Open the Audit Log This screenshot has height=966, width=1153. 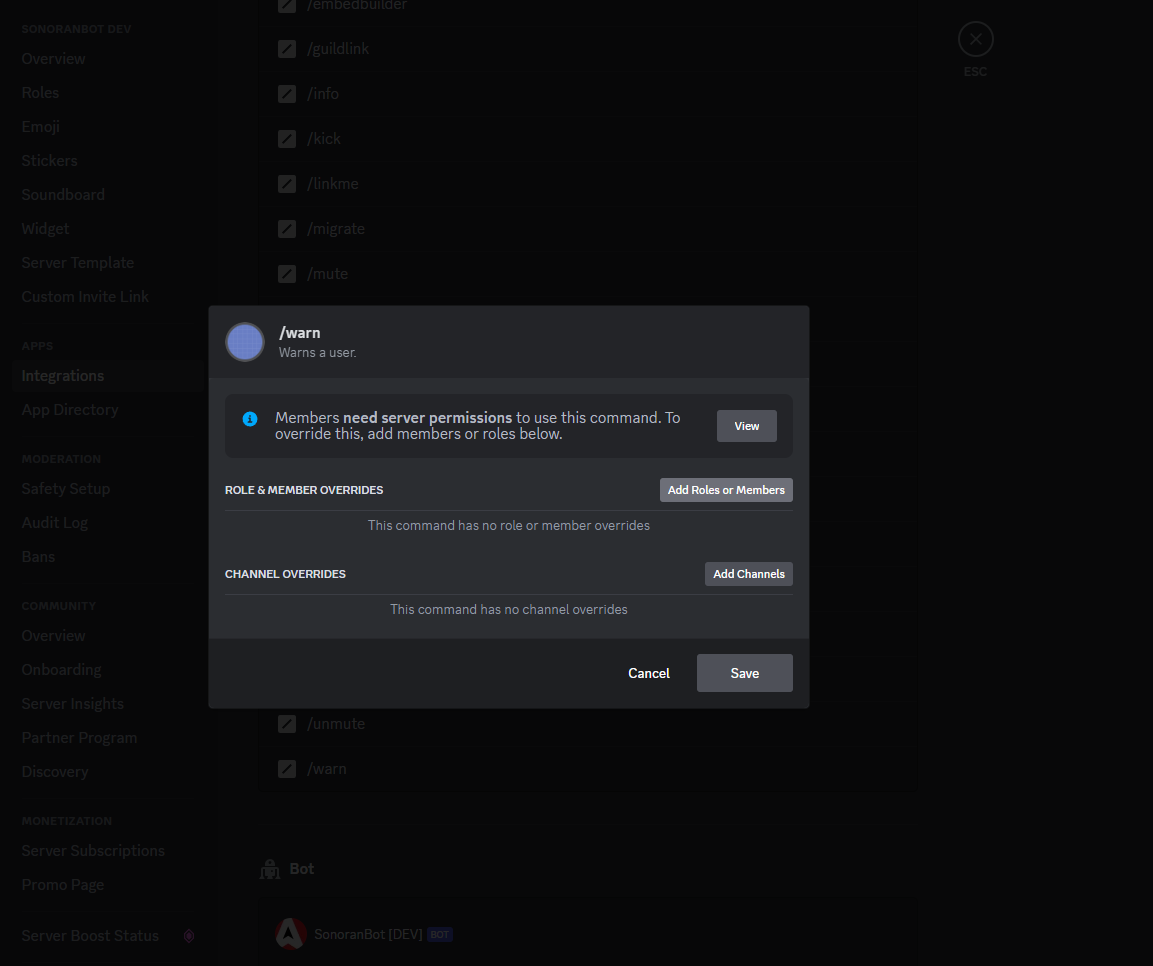click(107, 523)
